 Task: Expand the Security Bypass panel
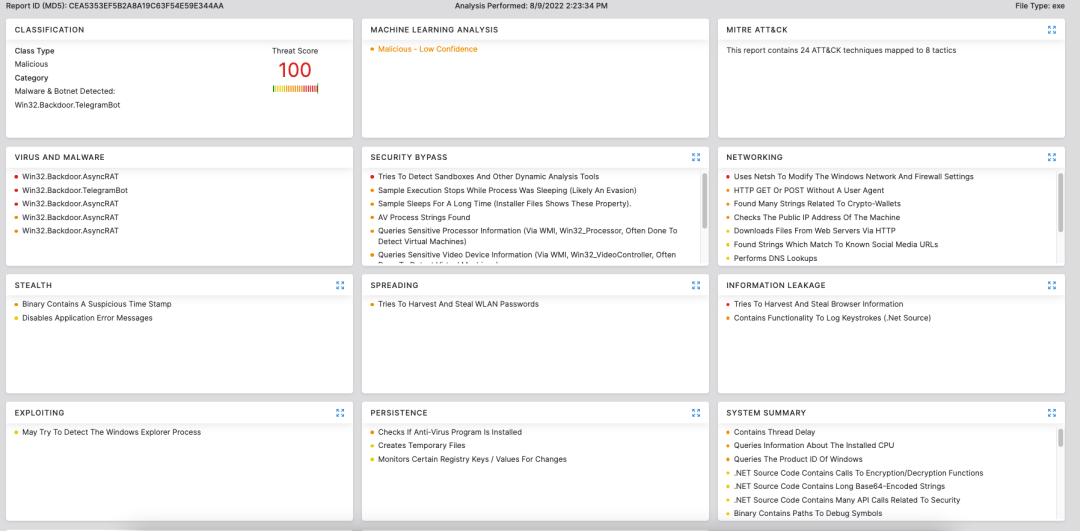[696, 157]
